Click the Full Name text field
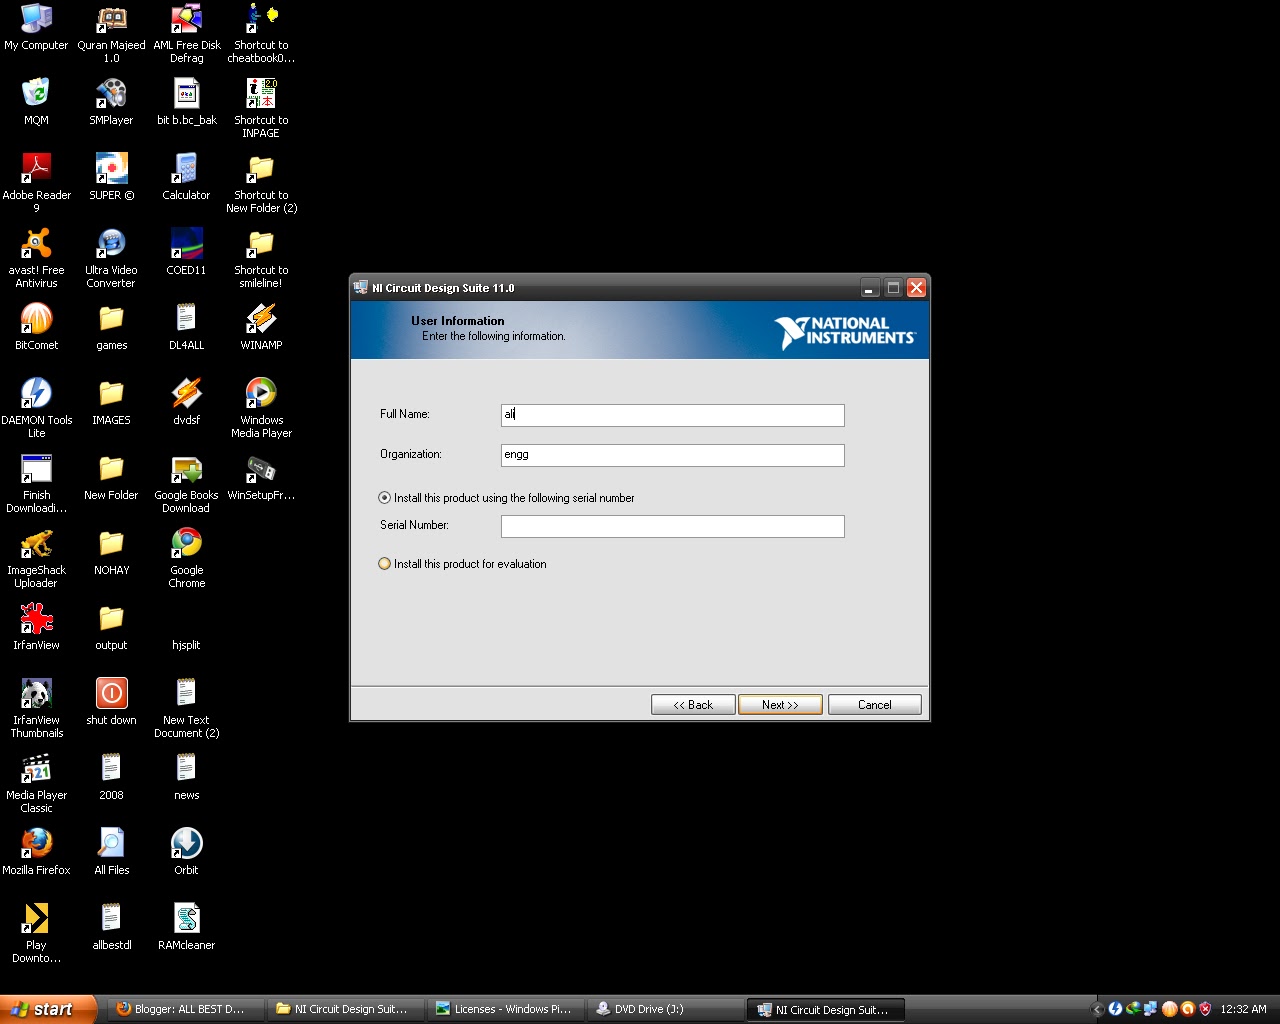 [x=672, y=415]
